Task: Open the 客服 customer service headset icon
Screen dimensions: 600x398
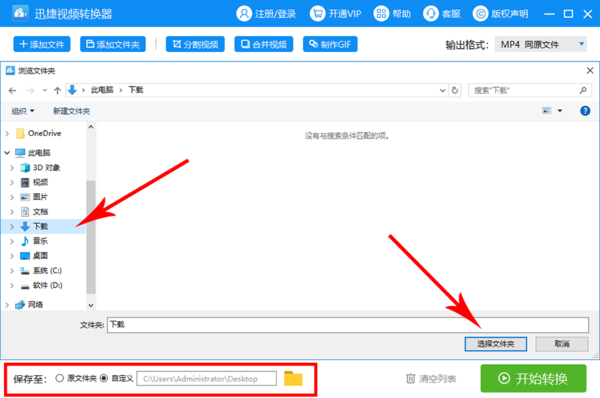Action: pos(430,14)
